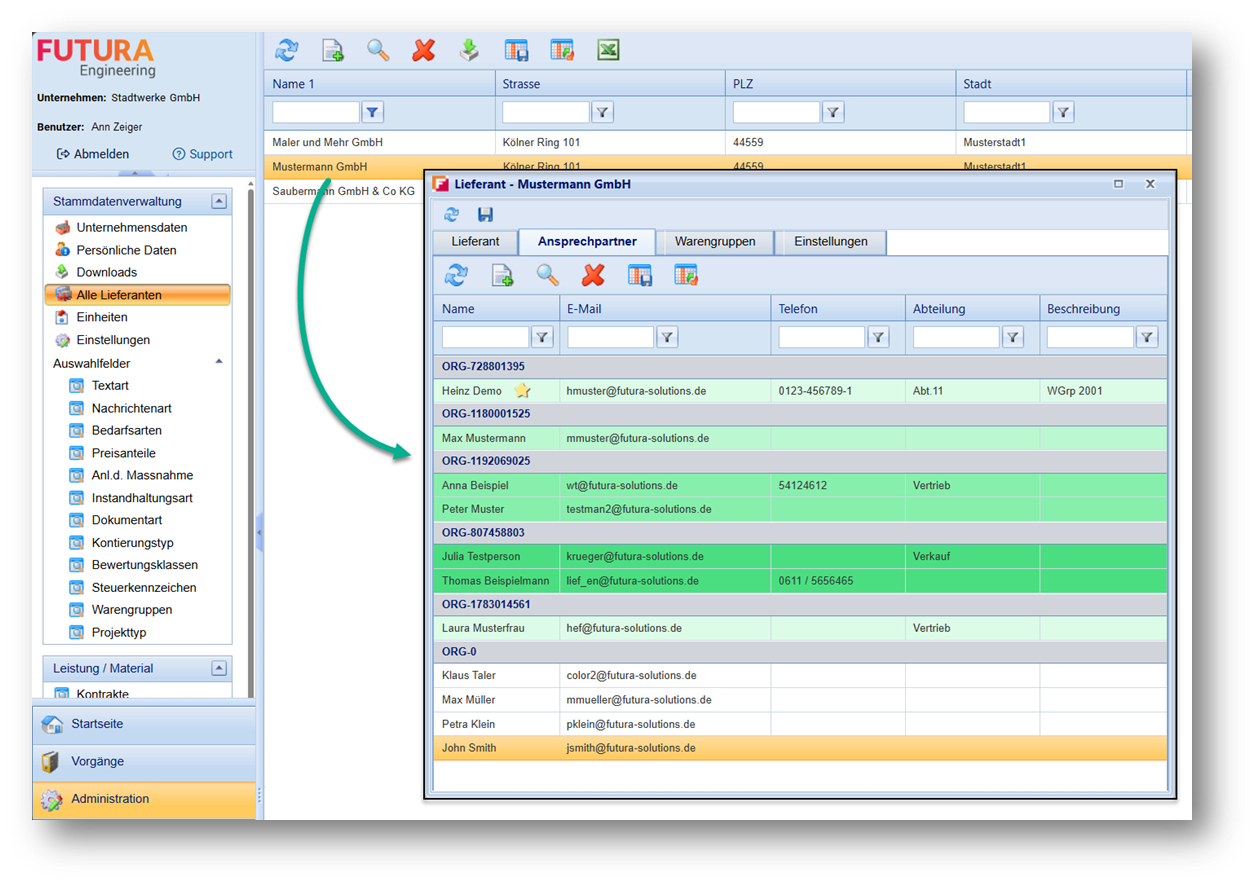Open Einheiten in the sidebar
The width and height of the screenshot is (1257, 885).
click(101, 317)
